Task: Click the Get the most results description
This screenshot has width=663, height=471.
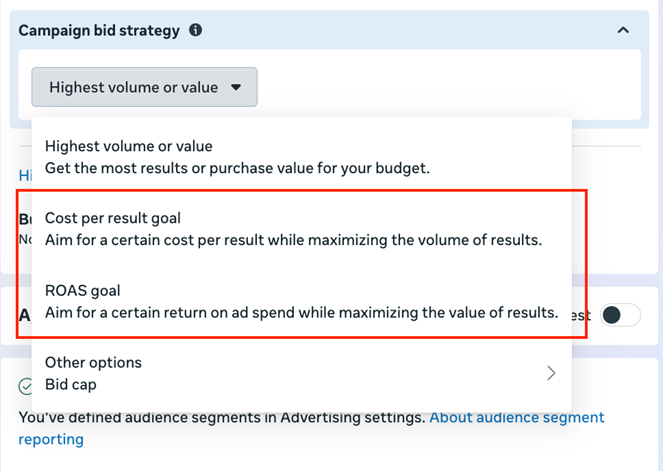Action: [x=237, y=168]
